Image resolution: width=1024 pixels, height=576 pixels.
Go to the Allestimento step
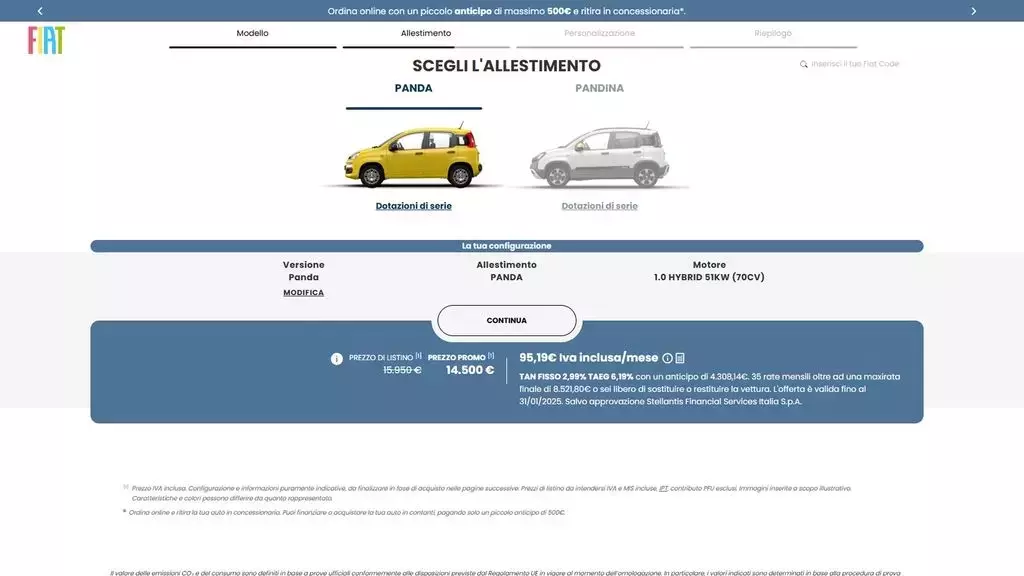coord(426,33)
